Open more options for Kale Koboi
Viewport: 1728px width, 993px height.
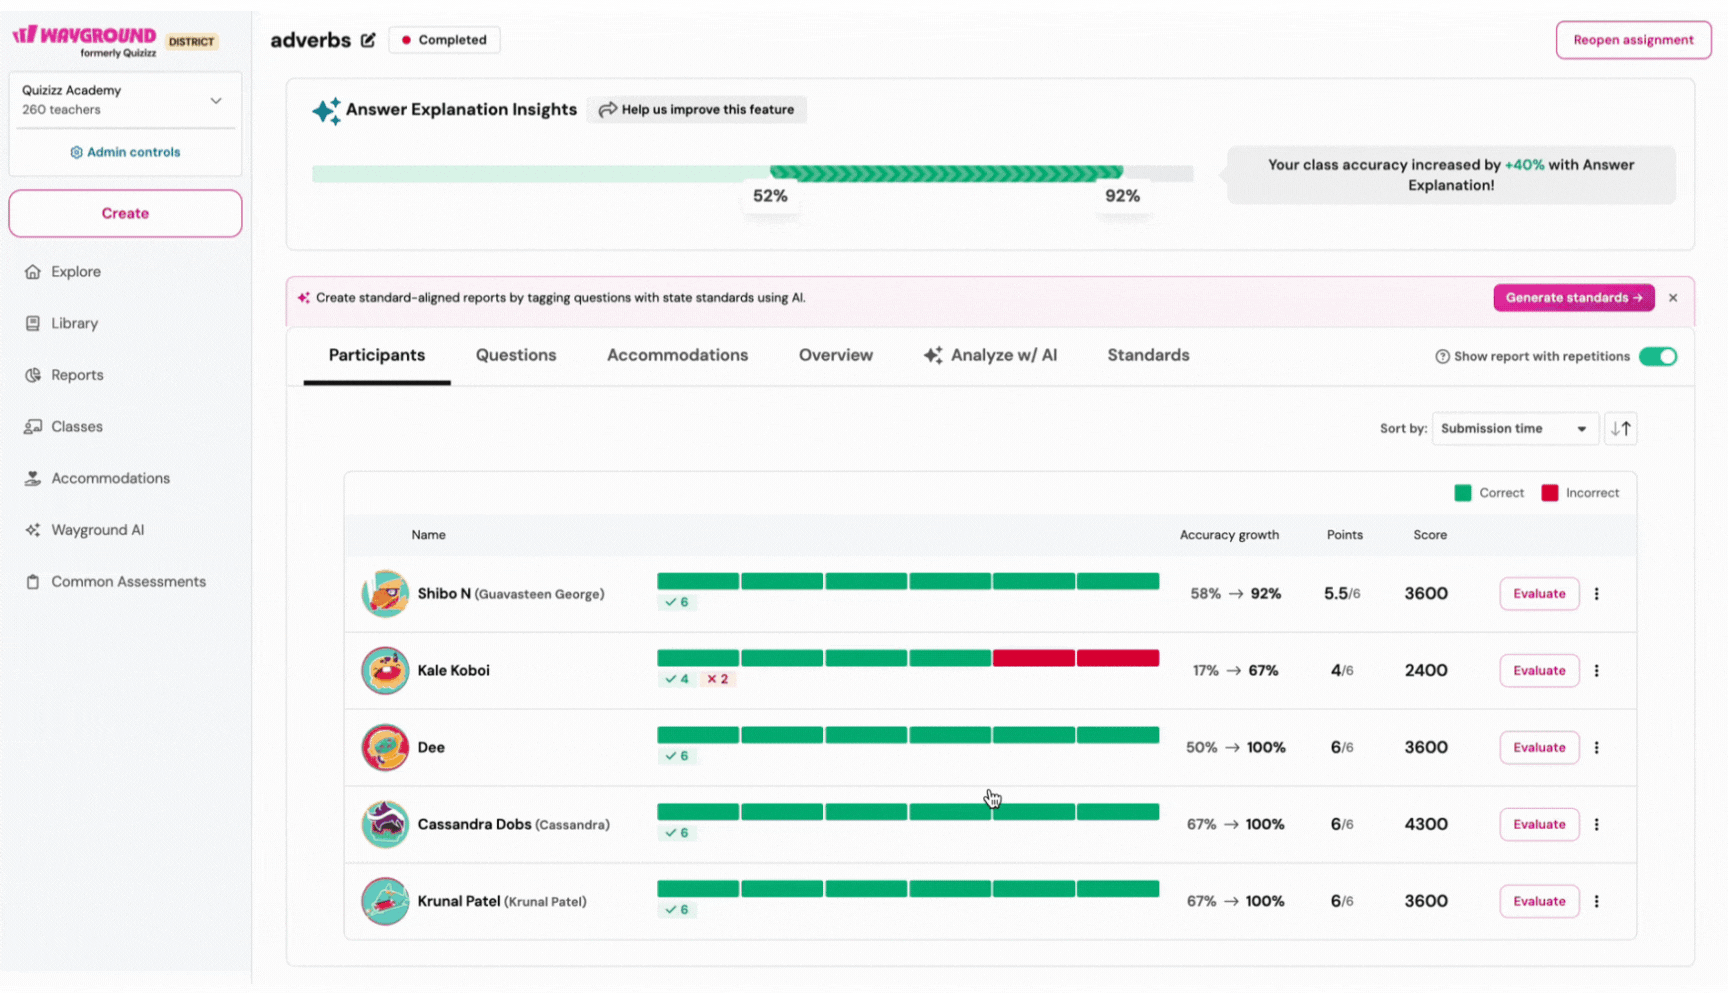click(x=1597, y=671)
